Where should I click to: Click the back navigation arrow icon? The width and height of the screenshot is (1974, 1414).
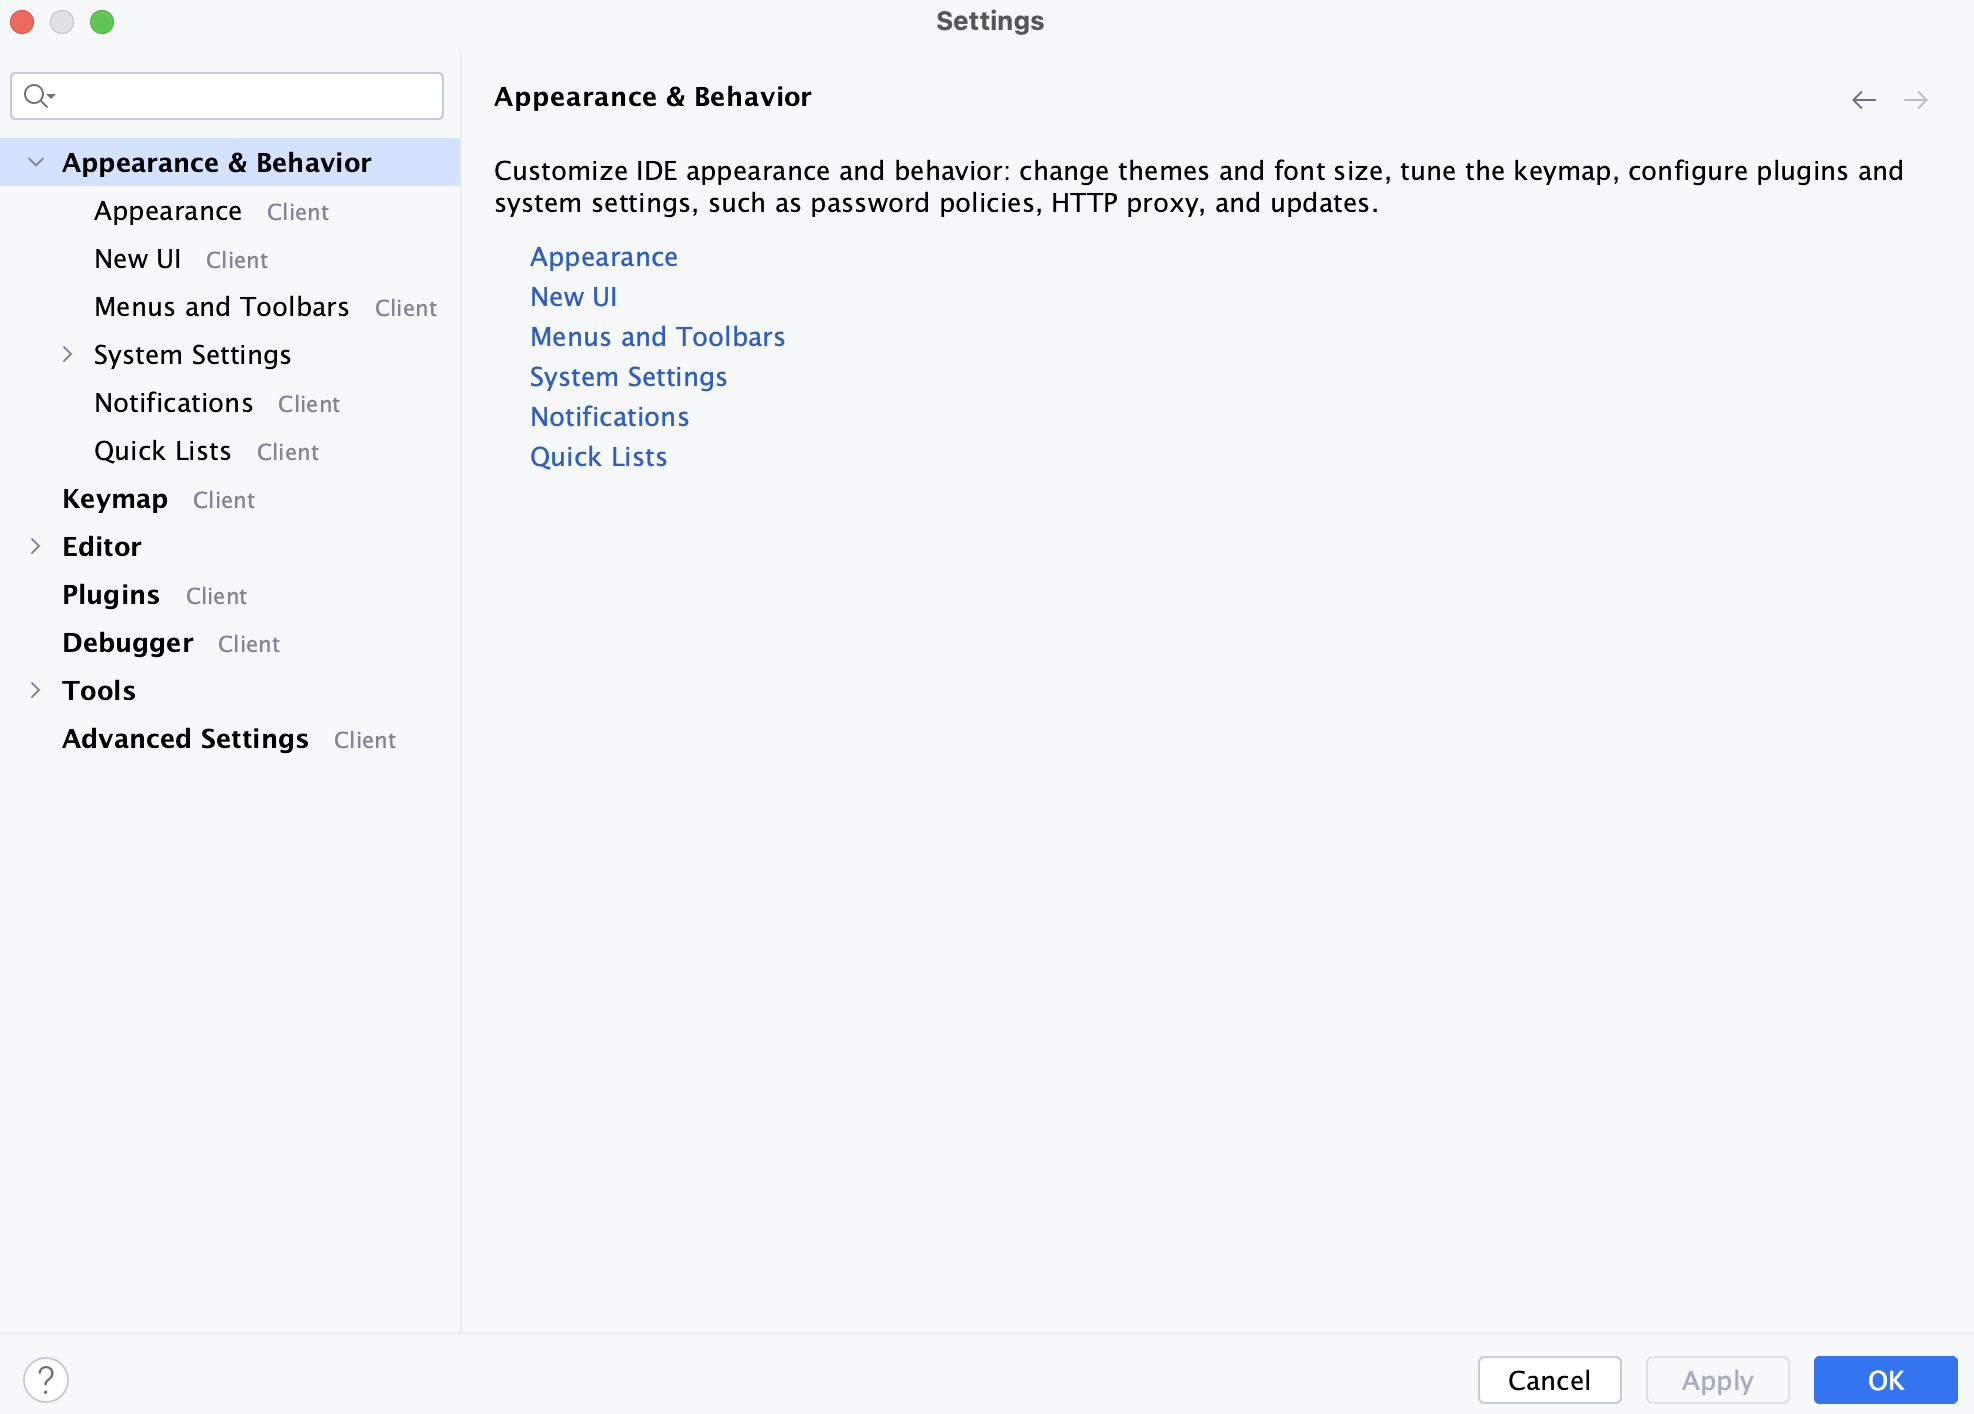(x=1864, y=99)
